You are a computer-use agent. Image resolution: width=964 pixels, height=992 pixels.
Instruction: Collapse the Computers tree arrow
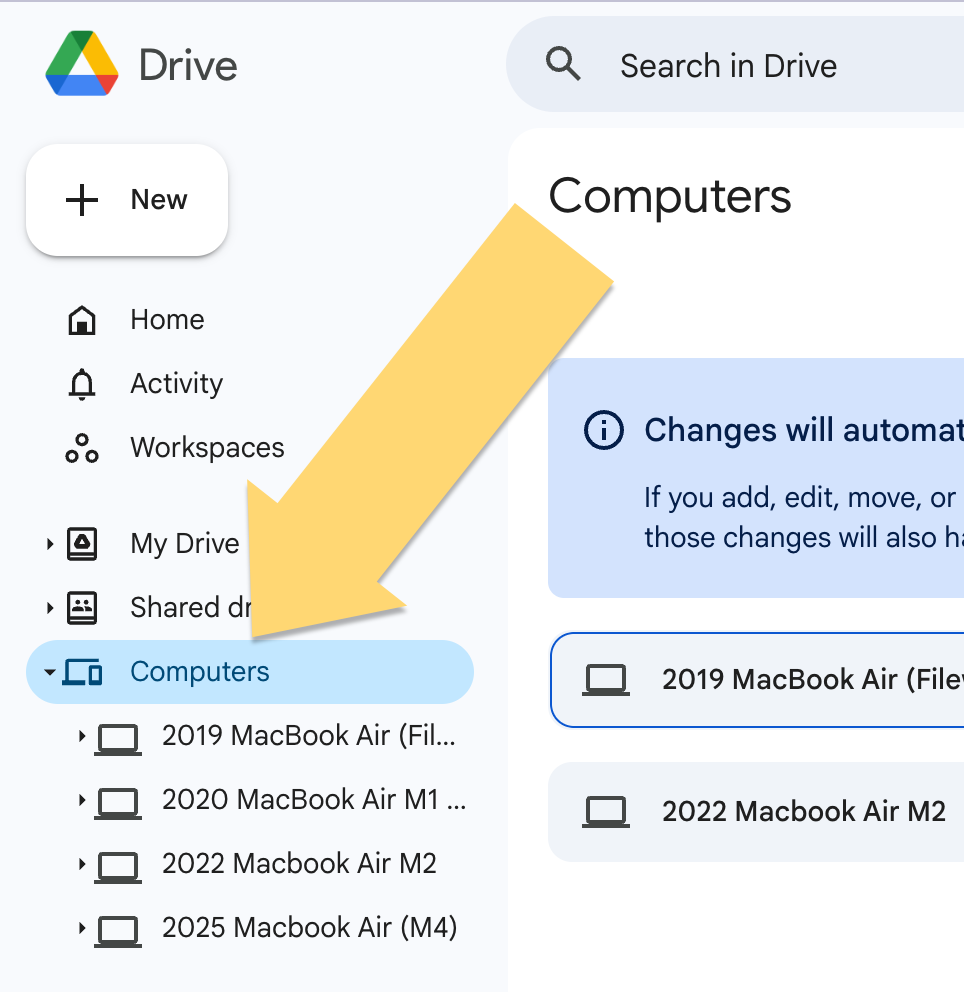pyautogui.click(x=50, y=672)
